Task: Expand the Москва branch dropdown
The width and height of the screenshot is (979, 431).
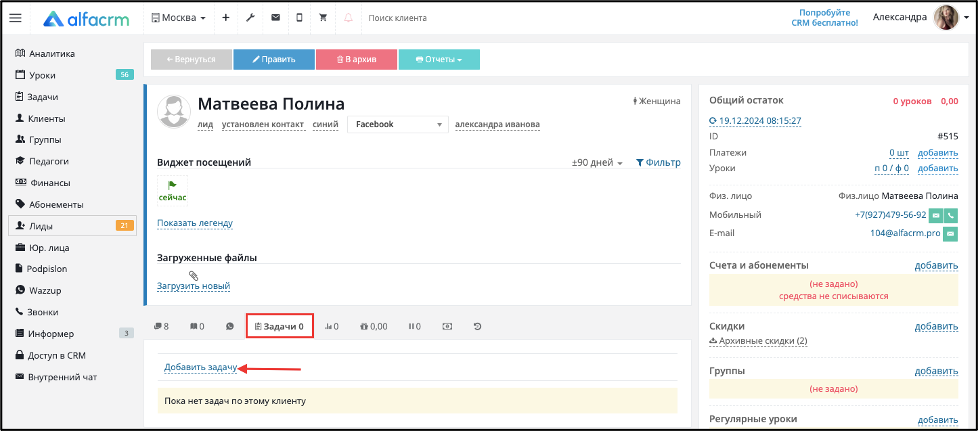Action: click(x=179, y=18)
